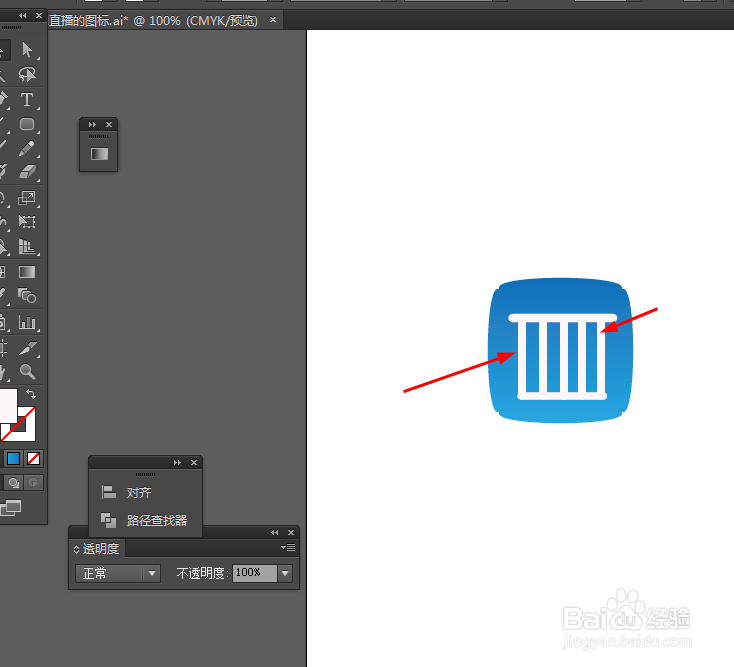
Task: Close the 透明度 panel
Action: pyautogui.click(x=291, y=533)
